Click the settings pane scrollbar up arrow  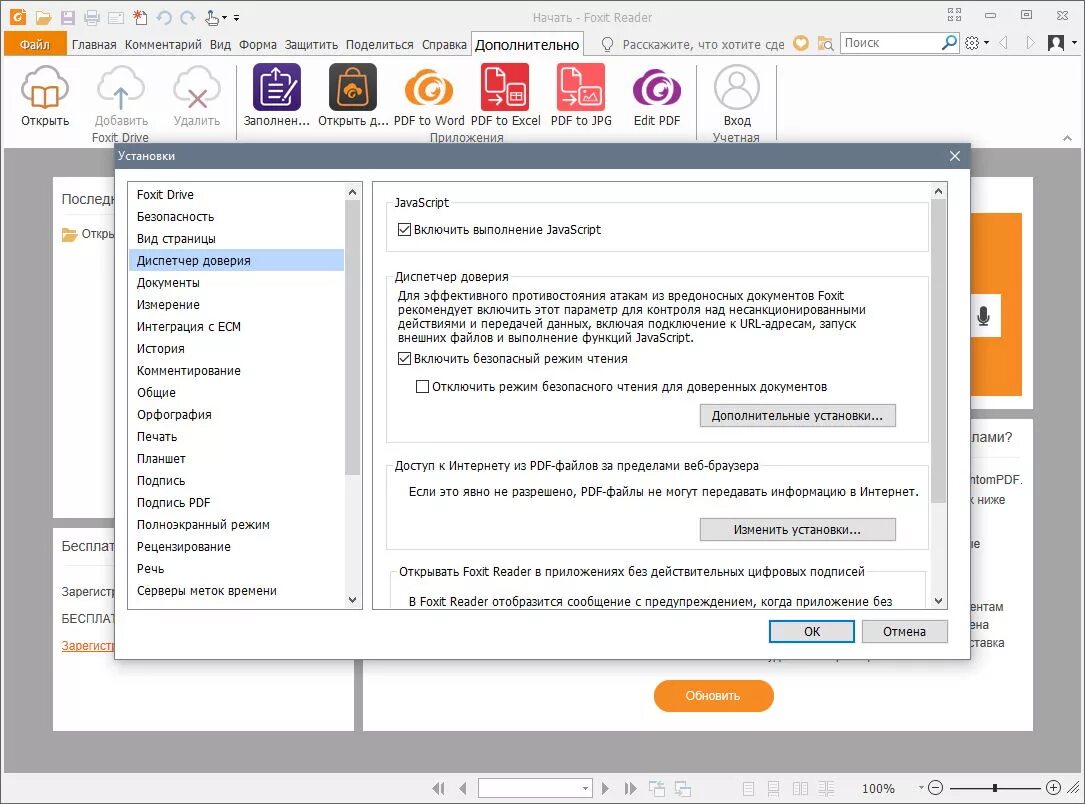938,191
